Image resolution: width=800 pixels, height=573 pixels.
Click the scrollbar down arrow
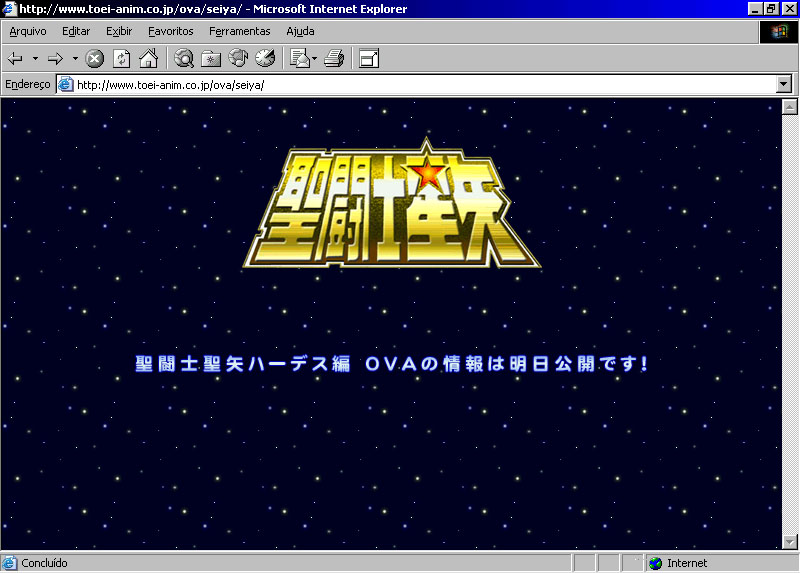point(789,541)
